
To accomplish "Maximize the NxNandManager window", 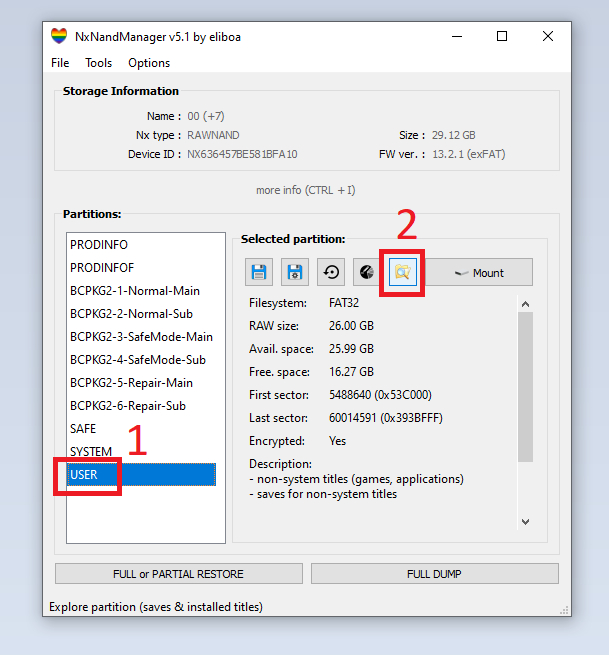I will click(x=502, y=36).
